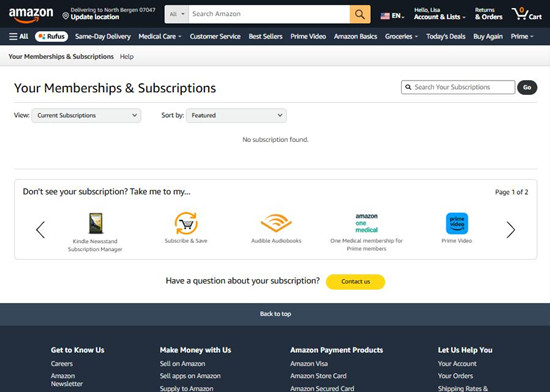Open Sell on Amazon footer link
The height and width of the screenshot is (392, 550).
[x=182, y=364]
